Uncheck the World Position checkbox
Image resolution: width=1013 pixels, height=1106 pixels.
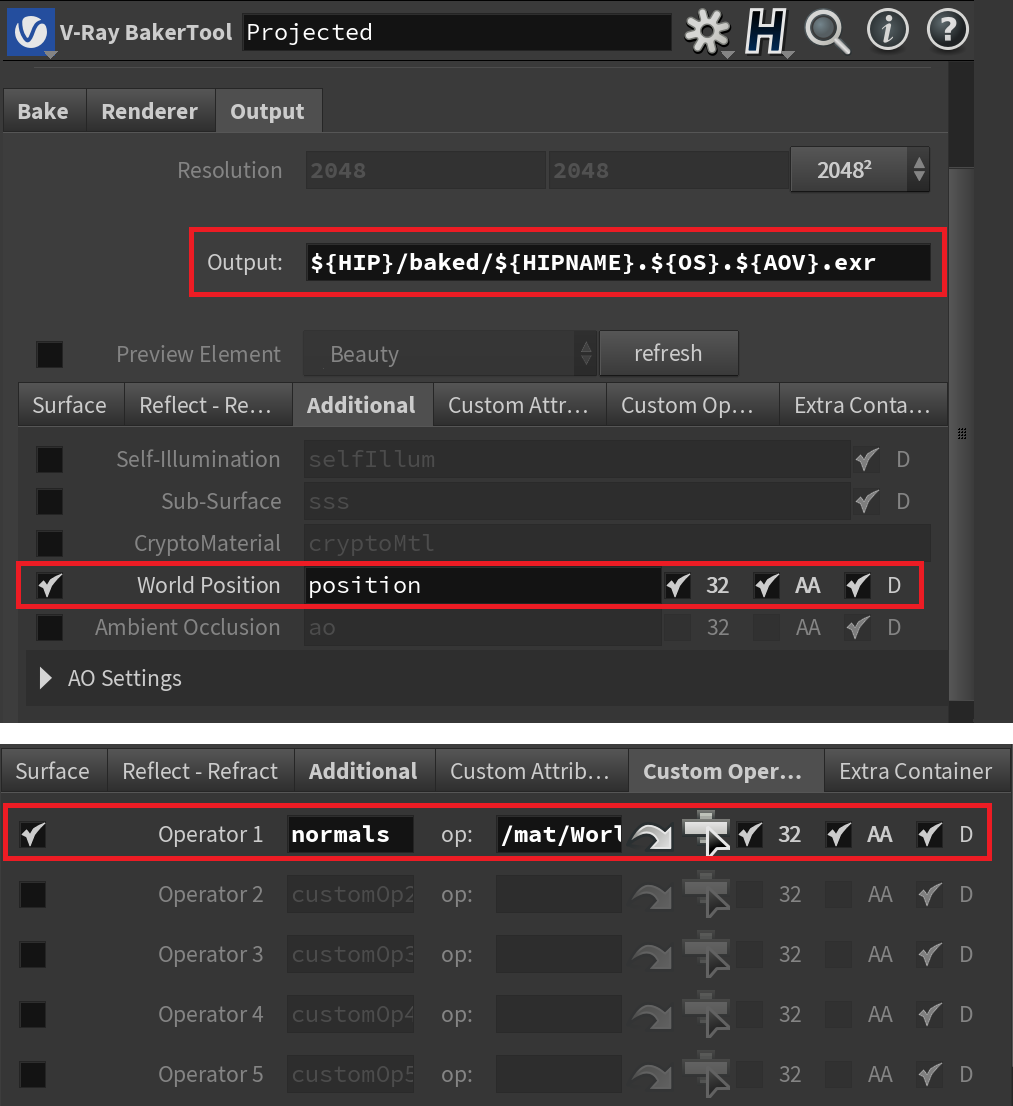point(49,585)
